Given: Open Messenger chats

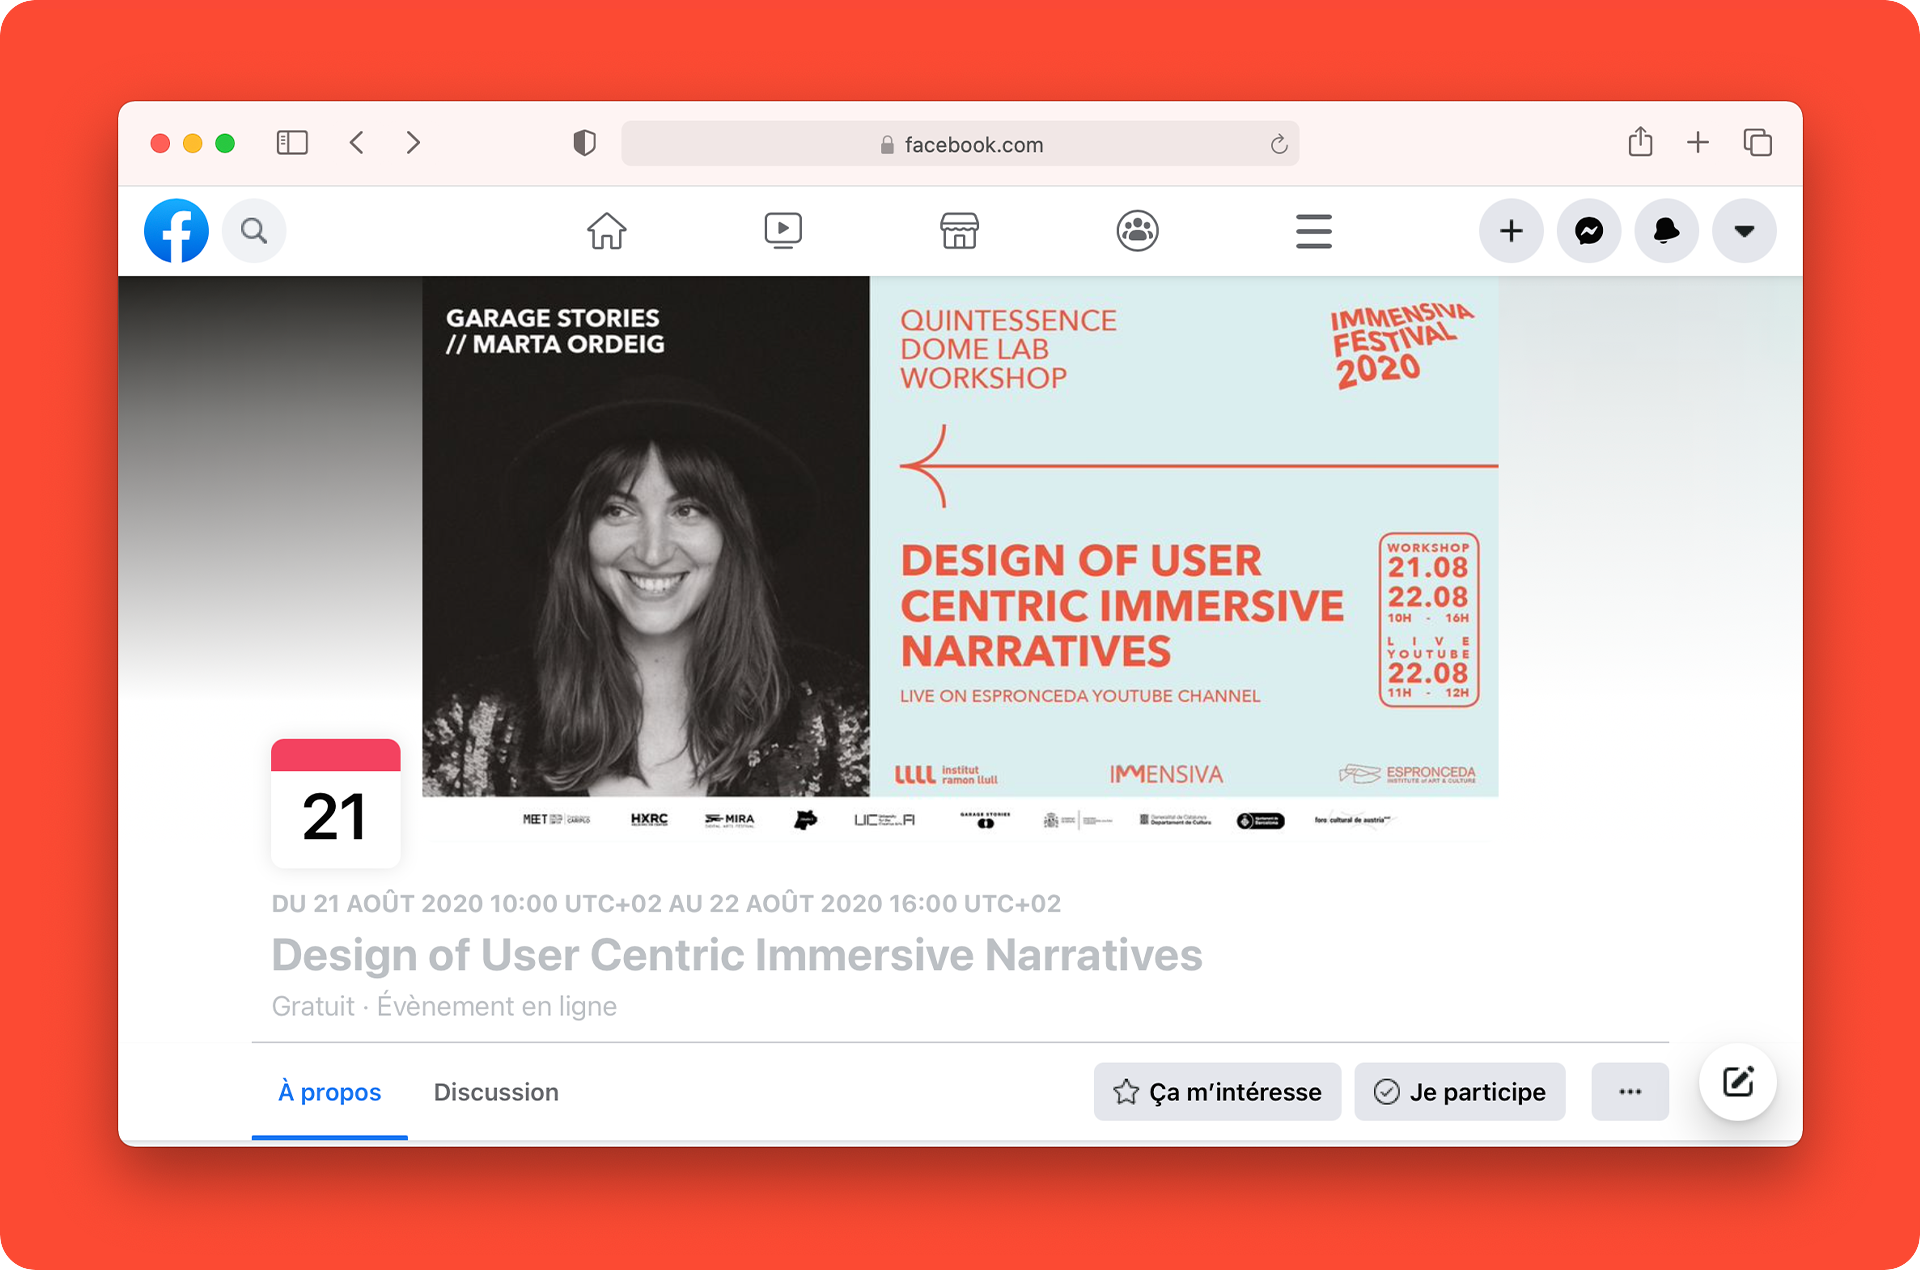Looking at the screenshot, I should (1589, 231).
